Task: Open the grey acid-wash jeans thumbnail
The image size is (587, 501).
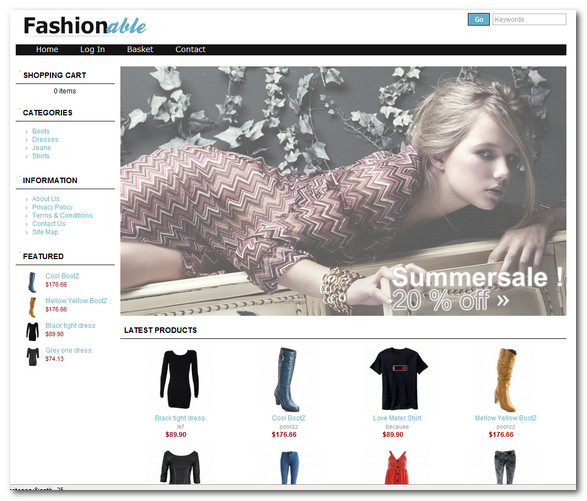Action: (505, 467)
